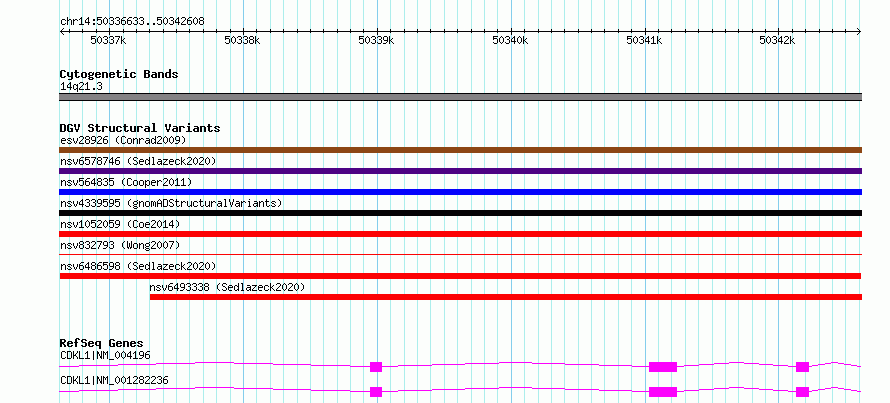The height and width of the screenshot is (403, 890).
Task: Click the 50342k ruler label
Action: (778, 40)
